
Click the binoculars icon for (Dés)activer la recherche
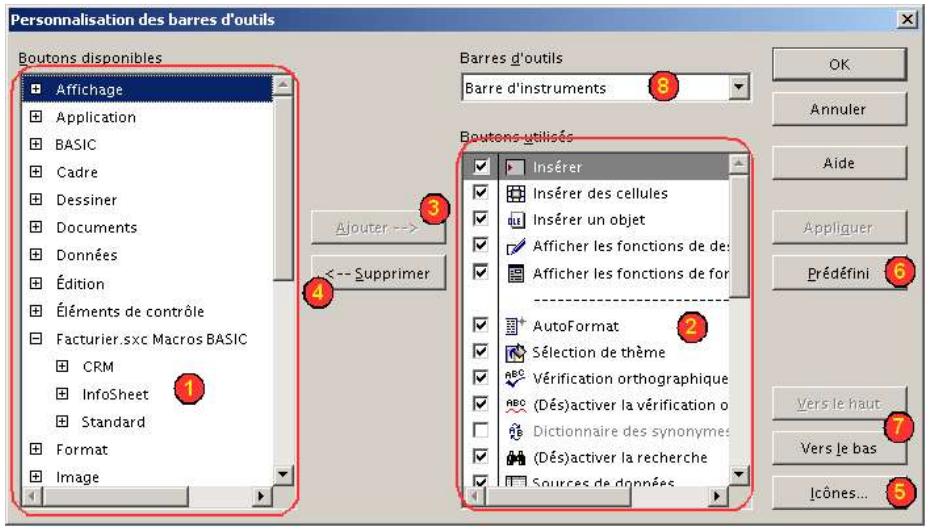click(515, 457)
